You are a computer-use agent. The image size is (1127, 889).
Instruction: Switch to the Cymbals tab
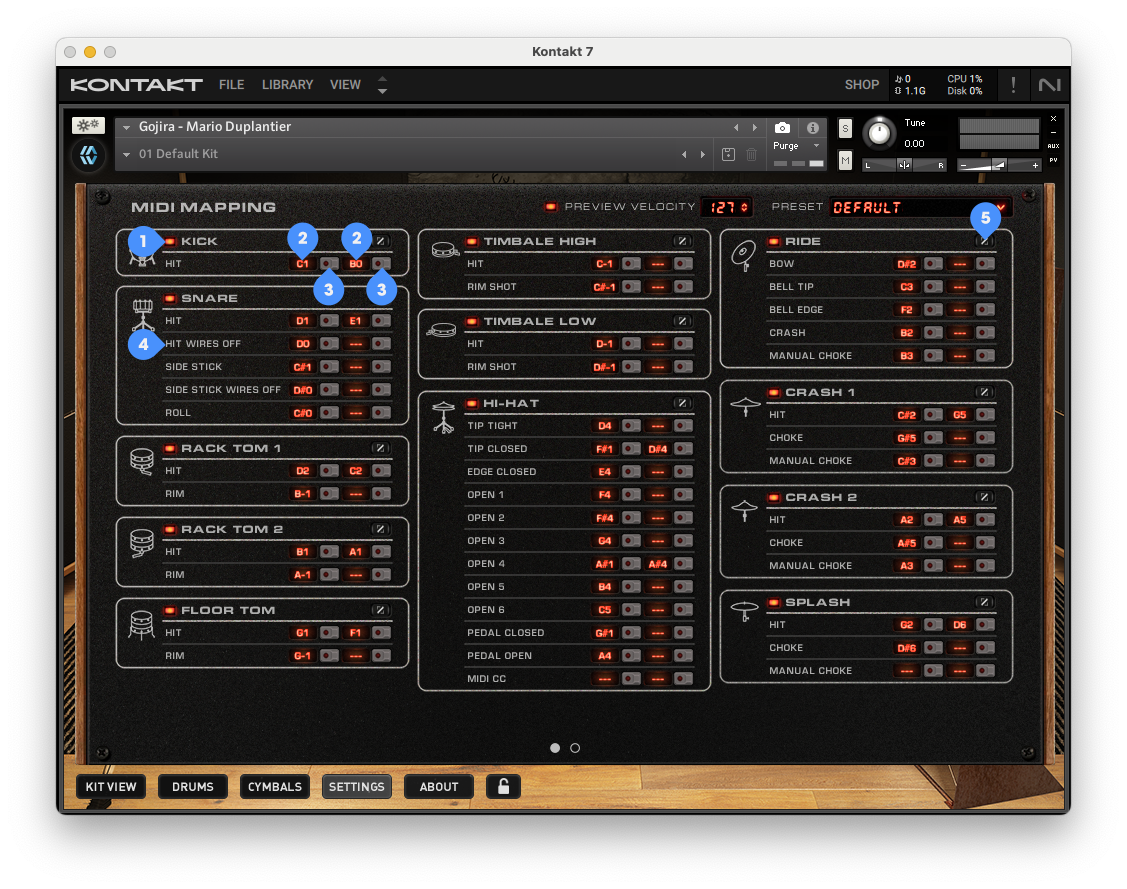275,787
